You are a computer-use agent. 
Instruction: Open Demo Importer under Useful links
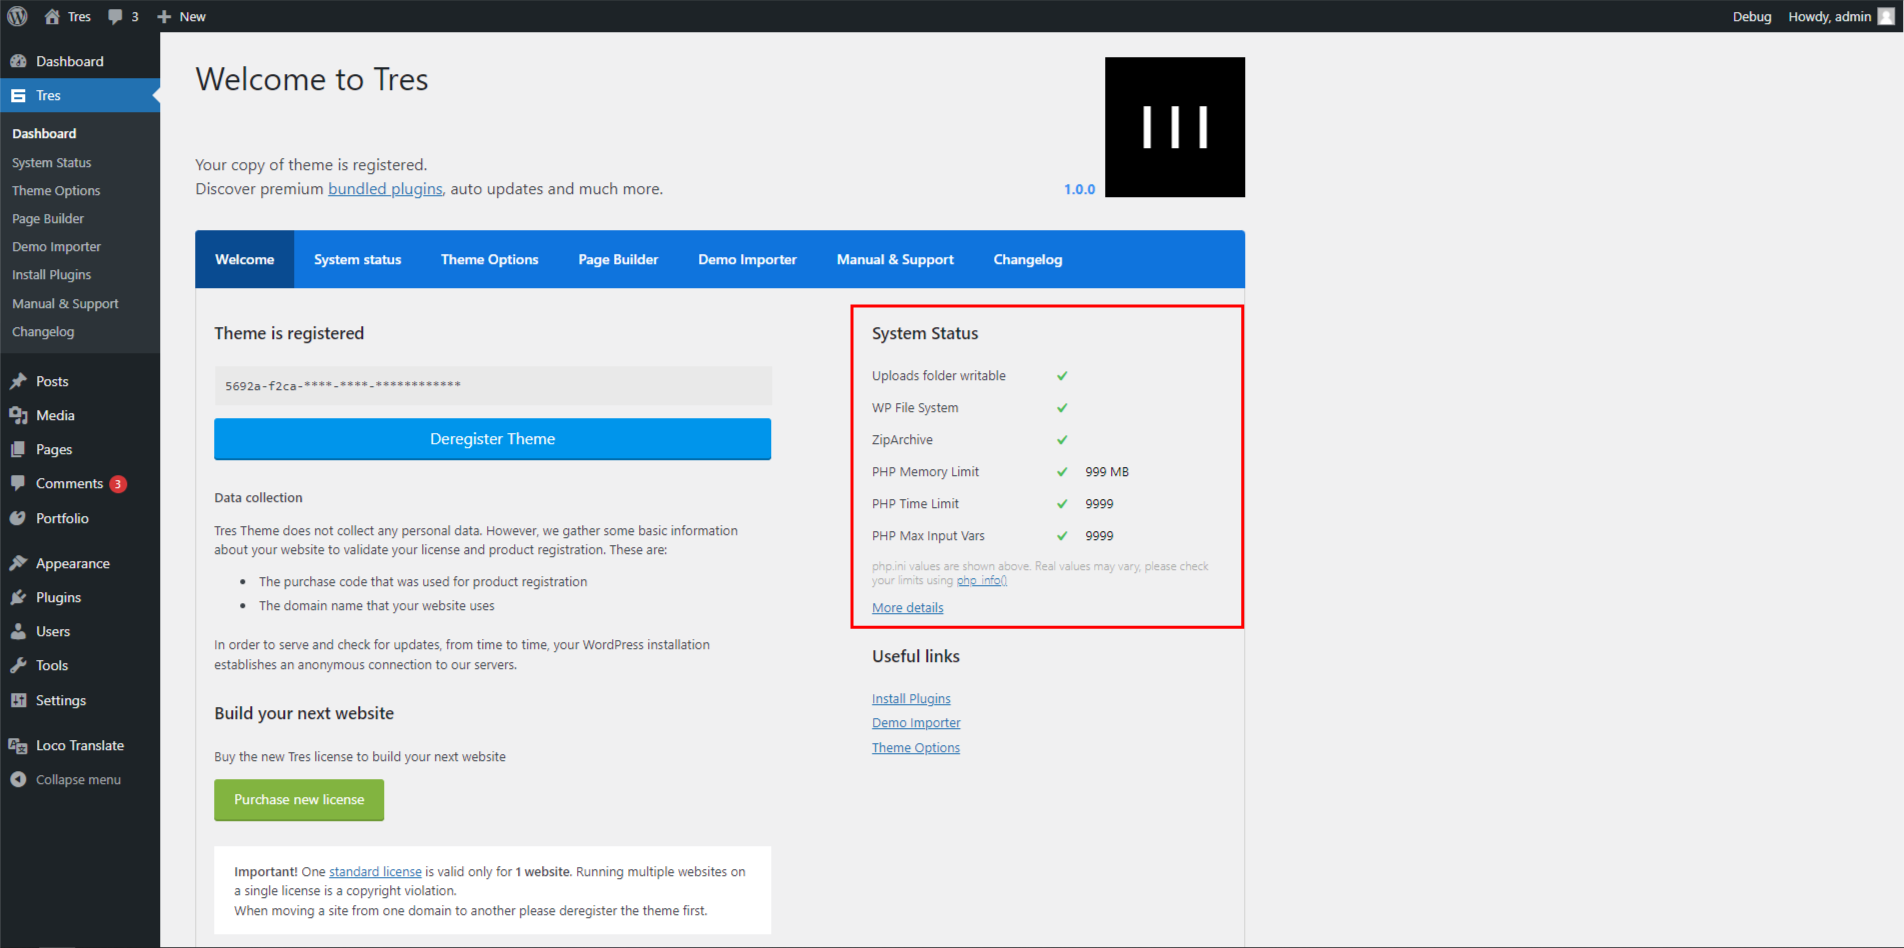click(x=916, y=723)
